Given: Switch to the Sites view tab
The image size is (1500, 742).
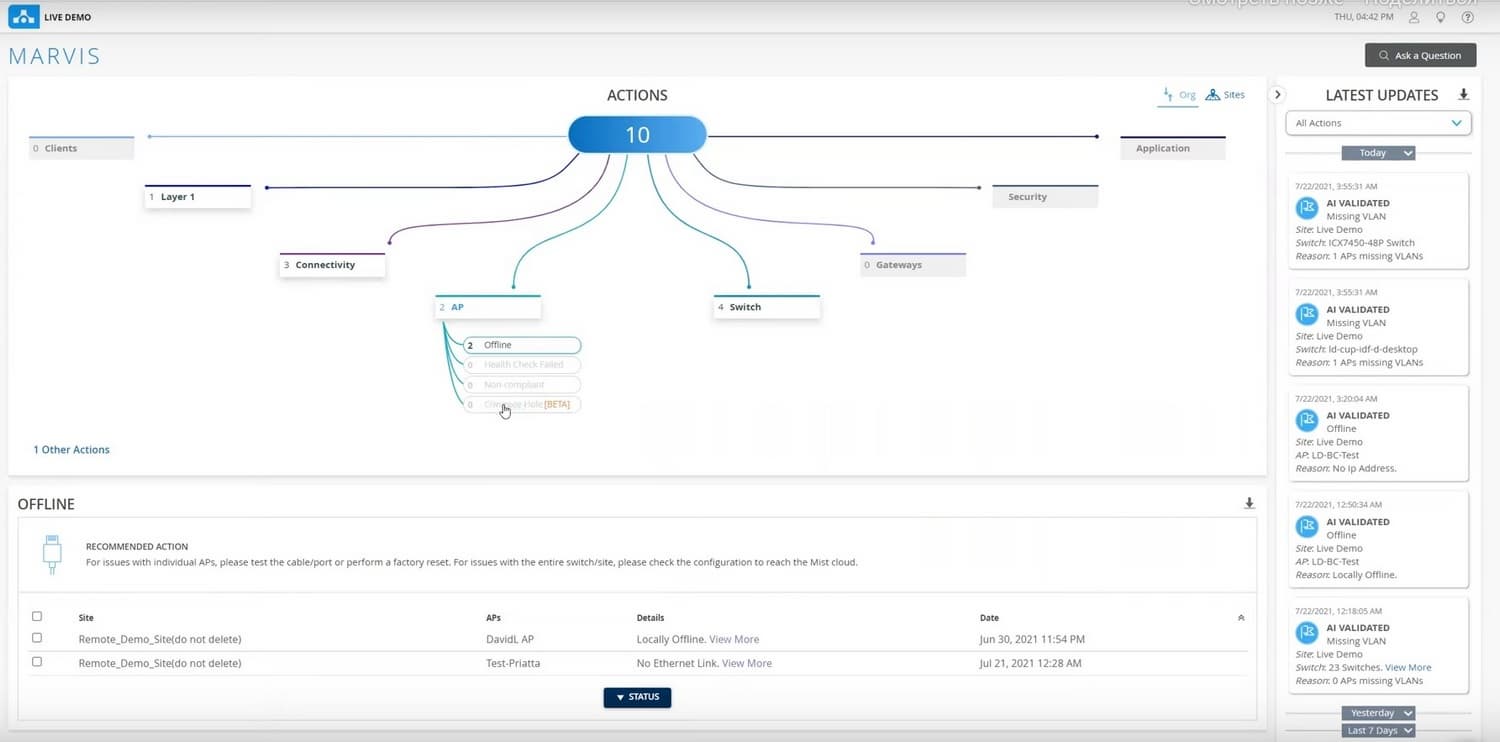Looking at the screenshot, I should click(1225, 95).
